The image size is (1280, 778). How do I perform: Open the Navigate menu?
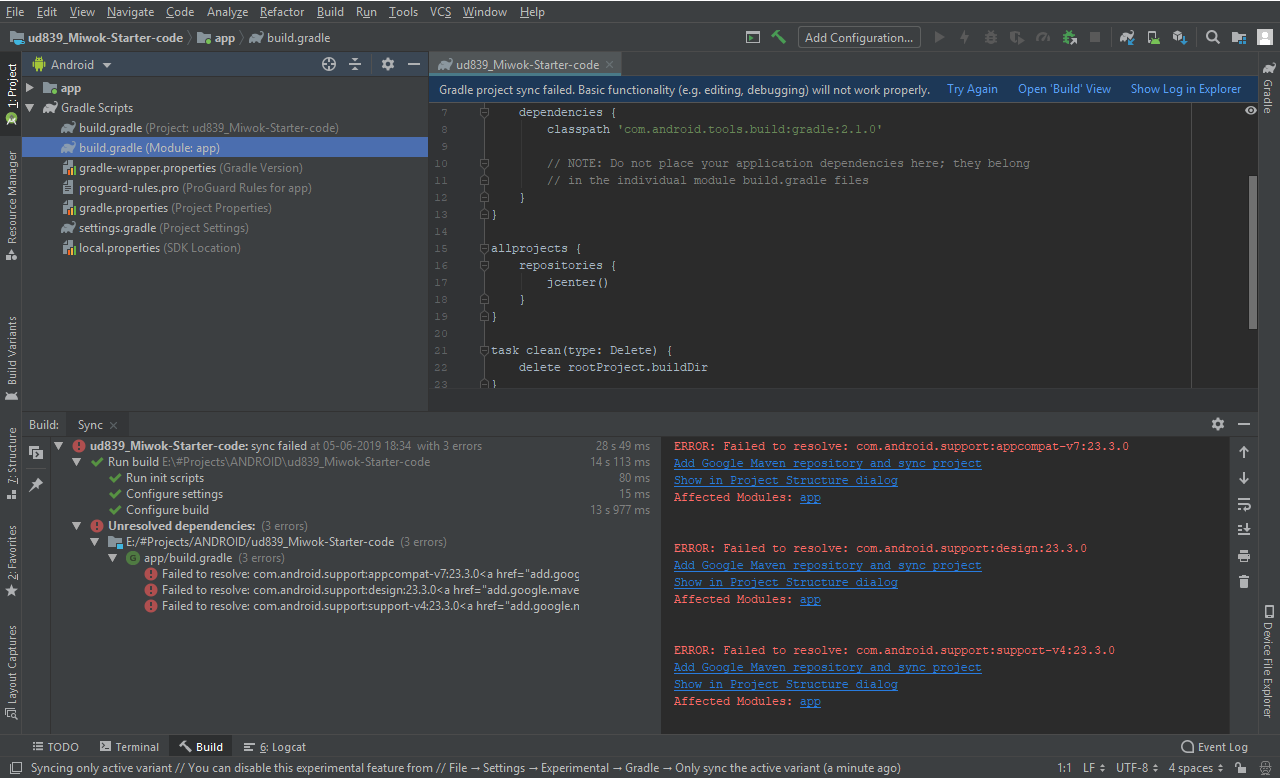coord(130,12)
